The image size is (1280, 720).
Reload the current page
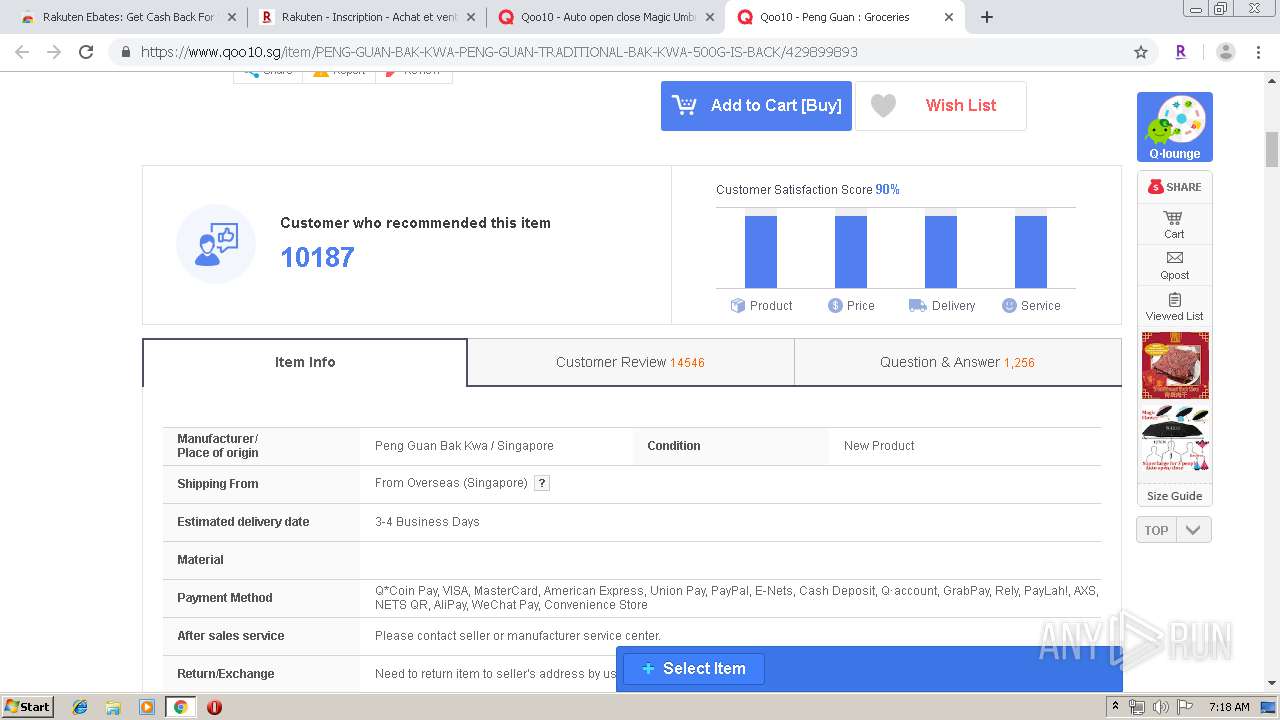[86, 52]
